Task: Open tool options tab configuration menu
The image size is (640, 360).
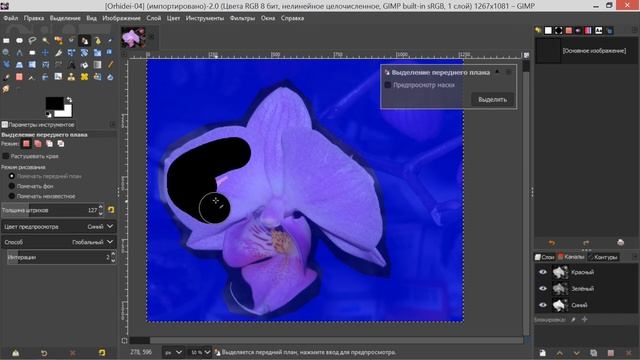Action: [x=113, y=124]
